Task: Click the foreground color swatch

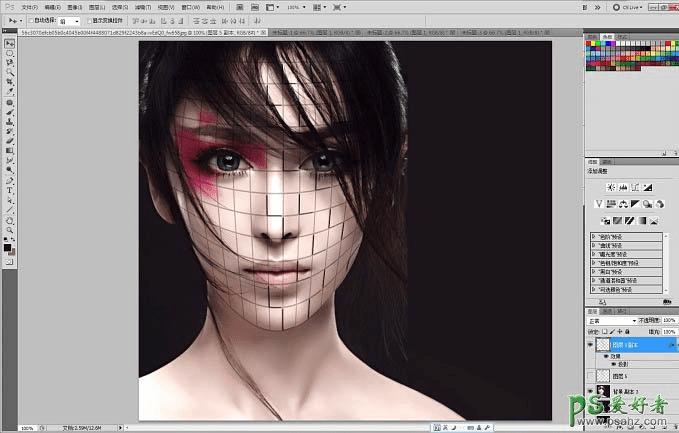Action: (7, 241)
